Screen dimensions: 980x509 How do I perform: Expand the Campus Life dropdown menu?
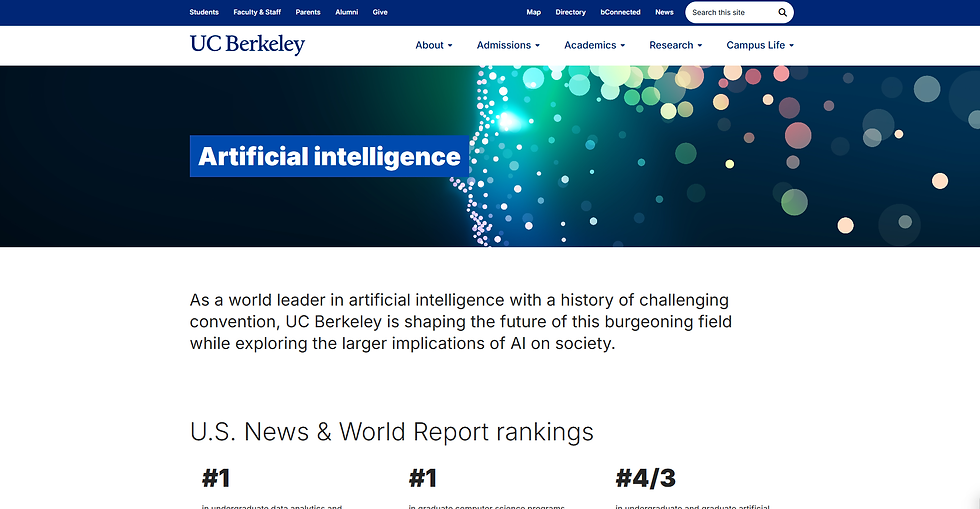(x=760, y=45)
